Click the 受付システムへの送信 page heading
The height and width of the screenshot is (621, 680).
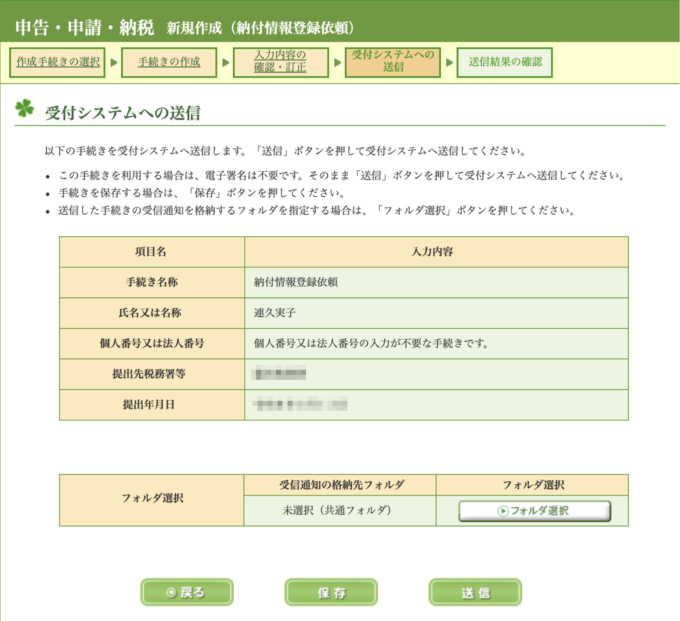[x=123, y=113]
